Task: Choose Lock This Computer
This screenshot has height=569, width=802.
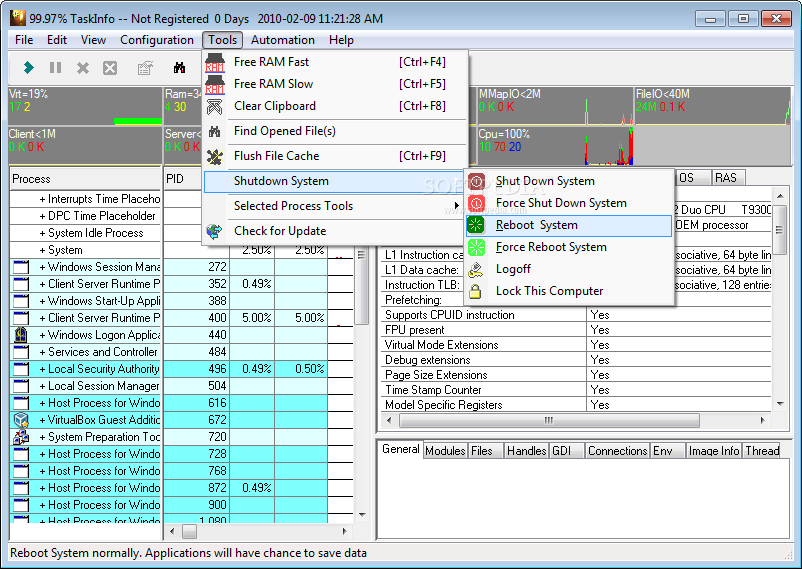Action: pos(569,291)
